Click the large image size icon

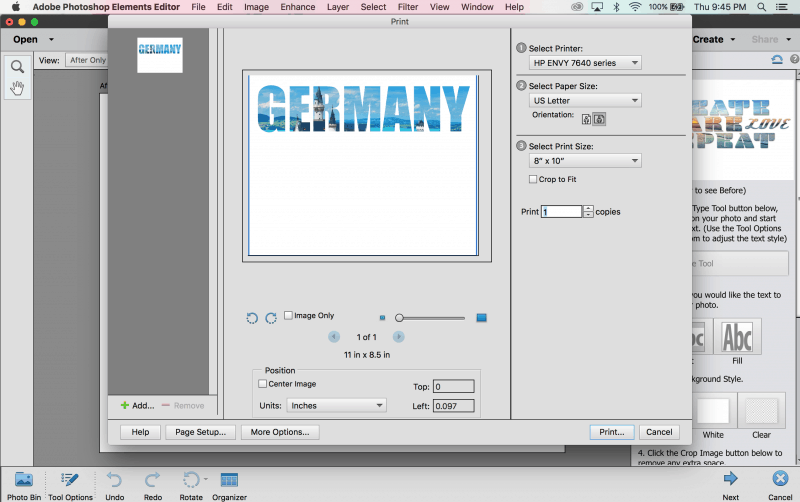pos(481,318)
